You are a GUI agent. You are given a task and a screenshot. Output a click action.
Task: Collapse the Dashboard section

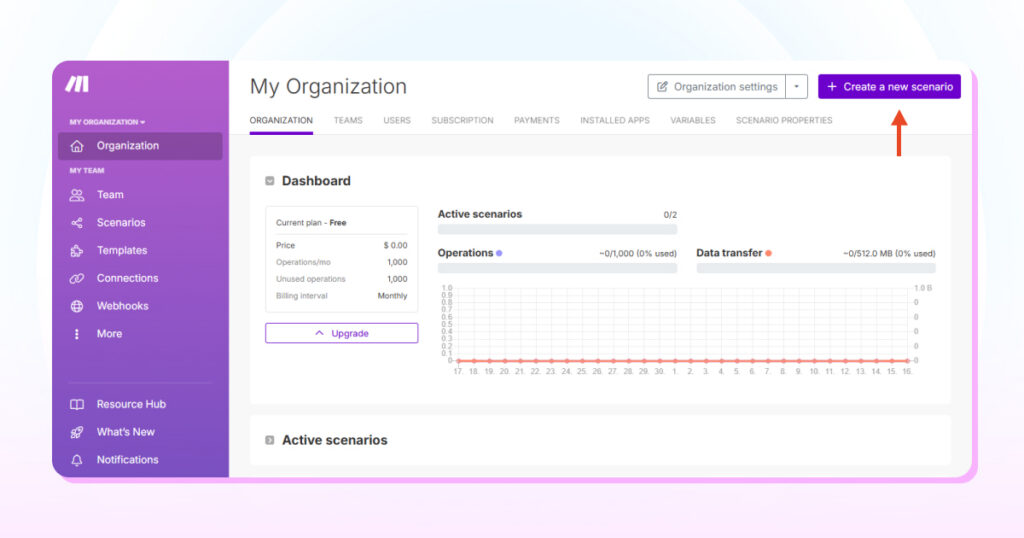[x=270, y=181]
